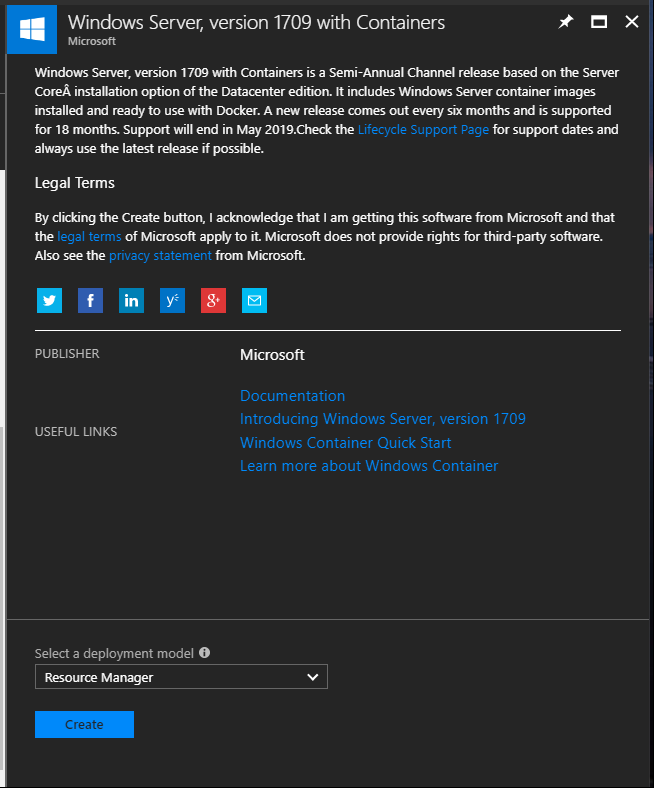Viewport: 654px width, 788px height.
Task: Show deployment model info tooltip icon
Action: [x=205, y=652]
